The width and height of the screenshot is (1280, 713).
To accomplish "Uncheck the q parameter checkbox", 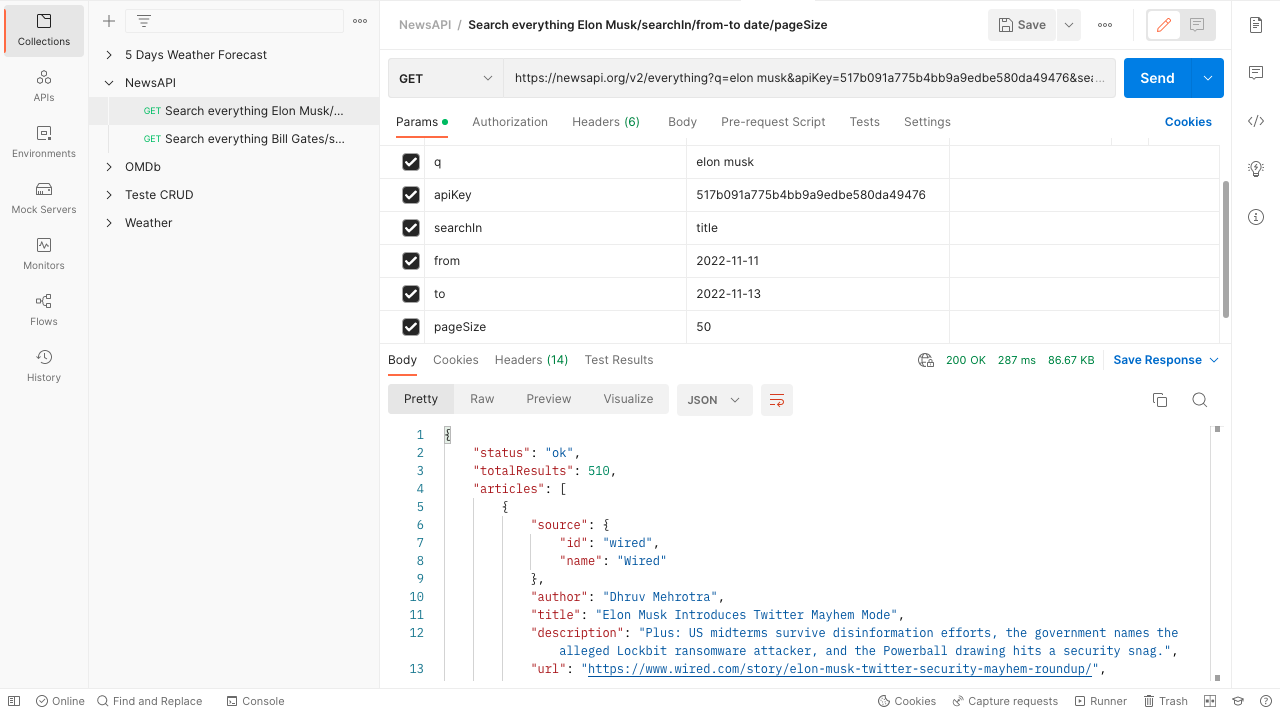I will click(411, 162).
